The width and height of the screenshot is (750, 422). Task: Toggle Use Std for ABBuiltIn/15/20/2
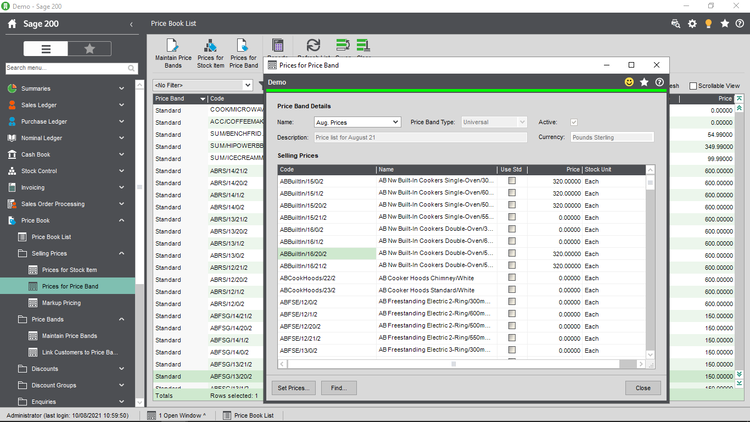[x=512, y=205]
